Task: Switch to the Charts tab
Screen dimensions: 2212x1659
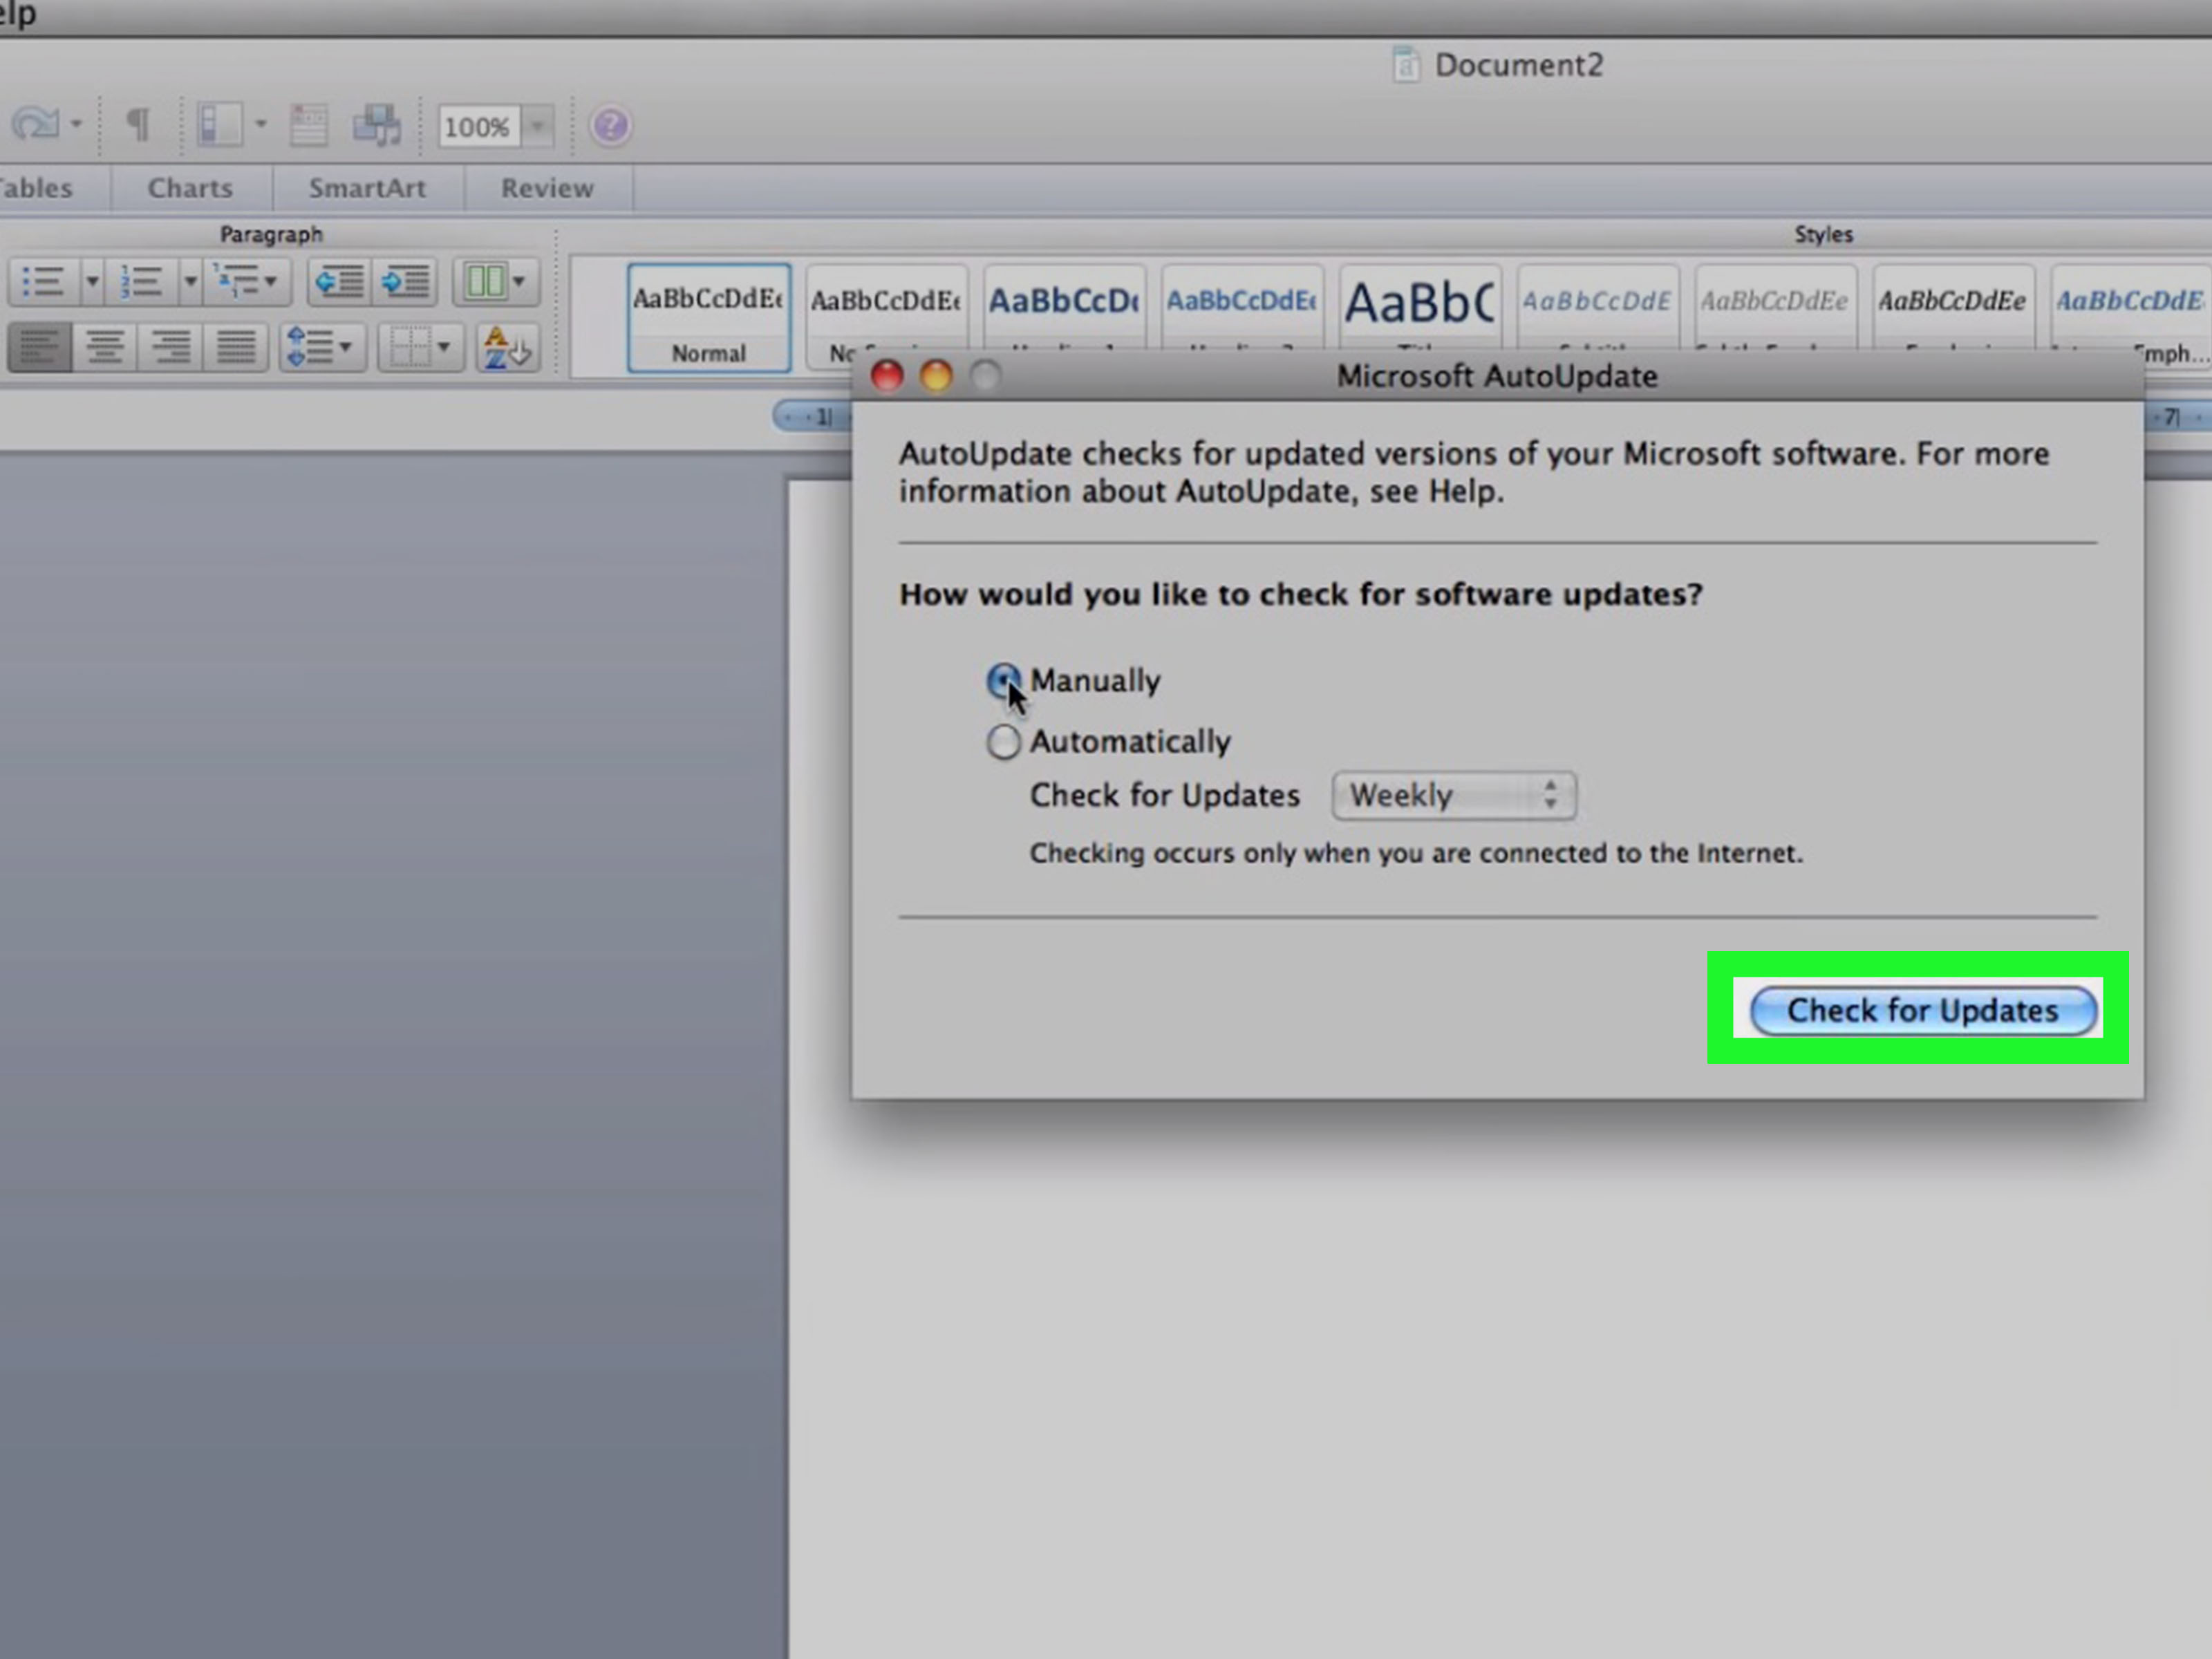Action: click(190, 188)
